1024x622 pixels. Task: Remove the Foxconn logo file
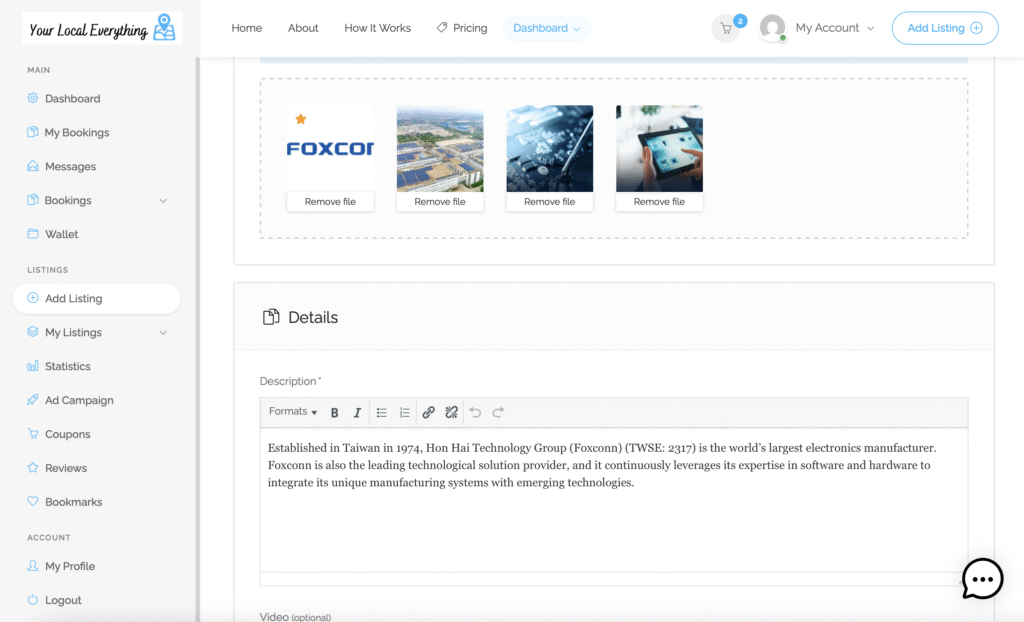pos(330,202)
